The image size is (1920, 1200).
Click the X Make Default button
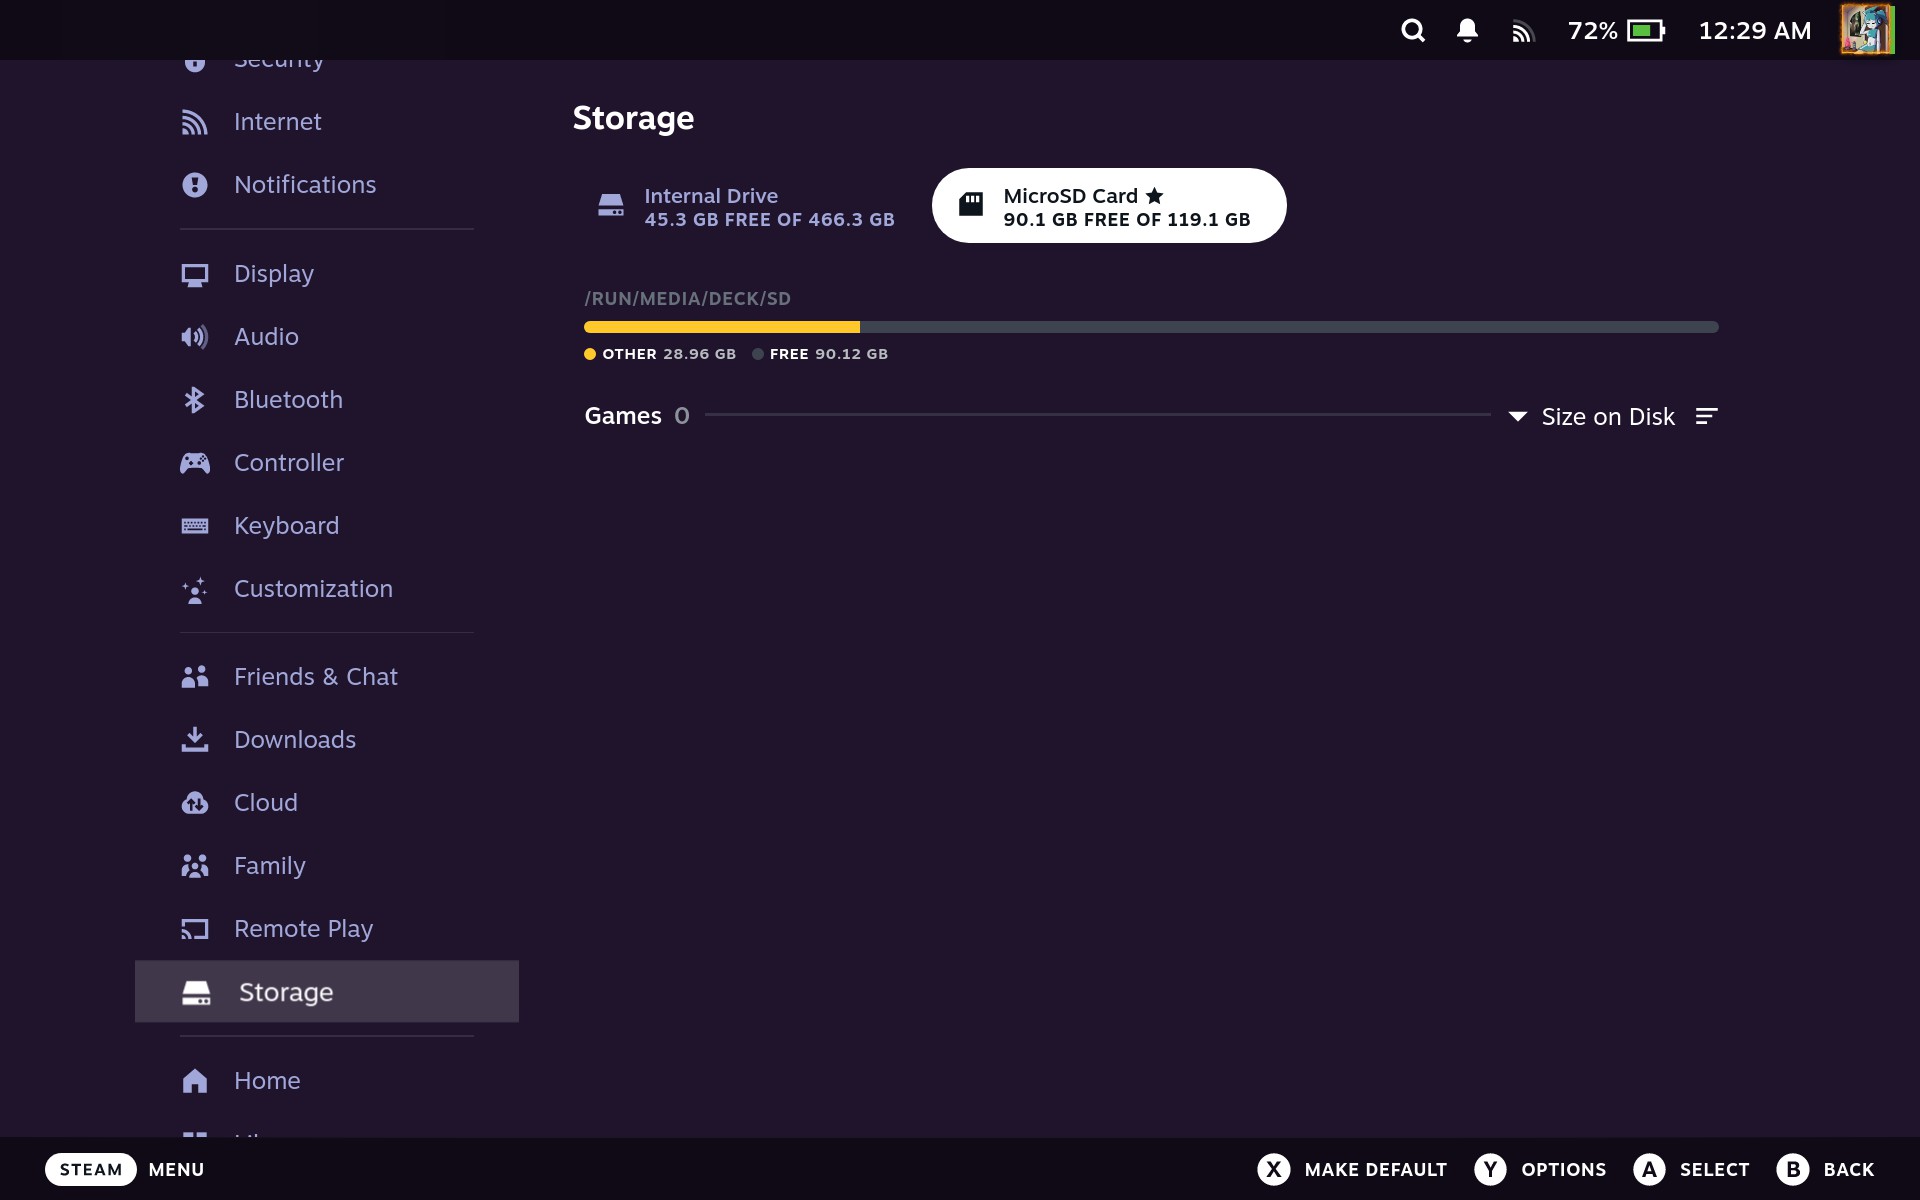click(1352, 1169)
